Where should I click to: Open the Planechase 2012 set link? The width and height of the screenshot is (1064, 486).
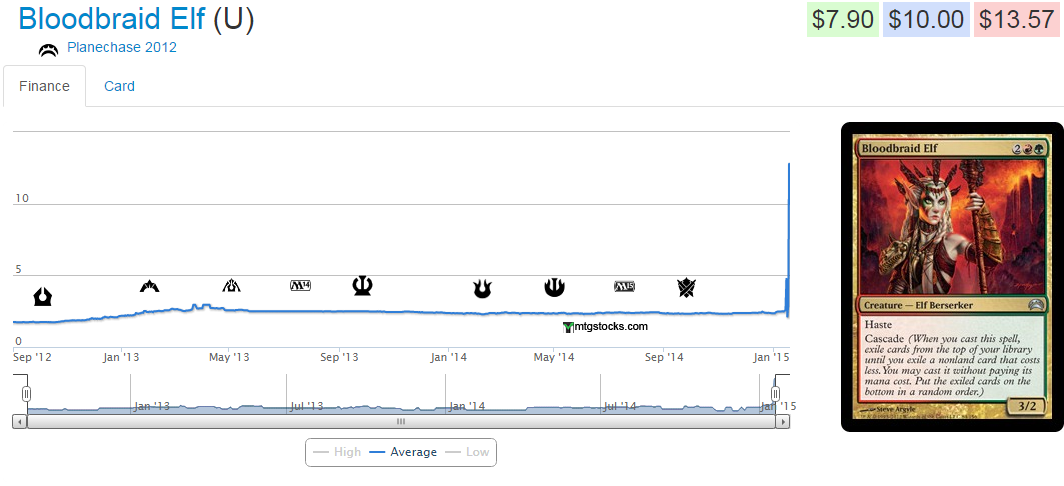pyautogui.click(x=121, y=47)
